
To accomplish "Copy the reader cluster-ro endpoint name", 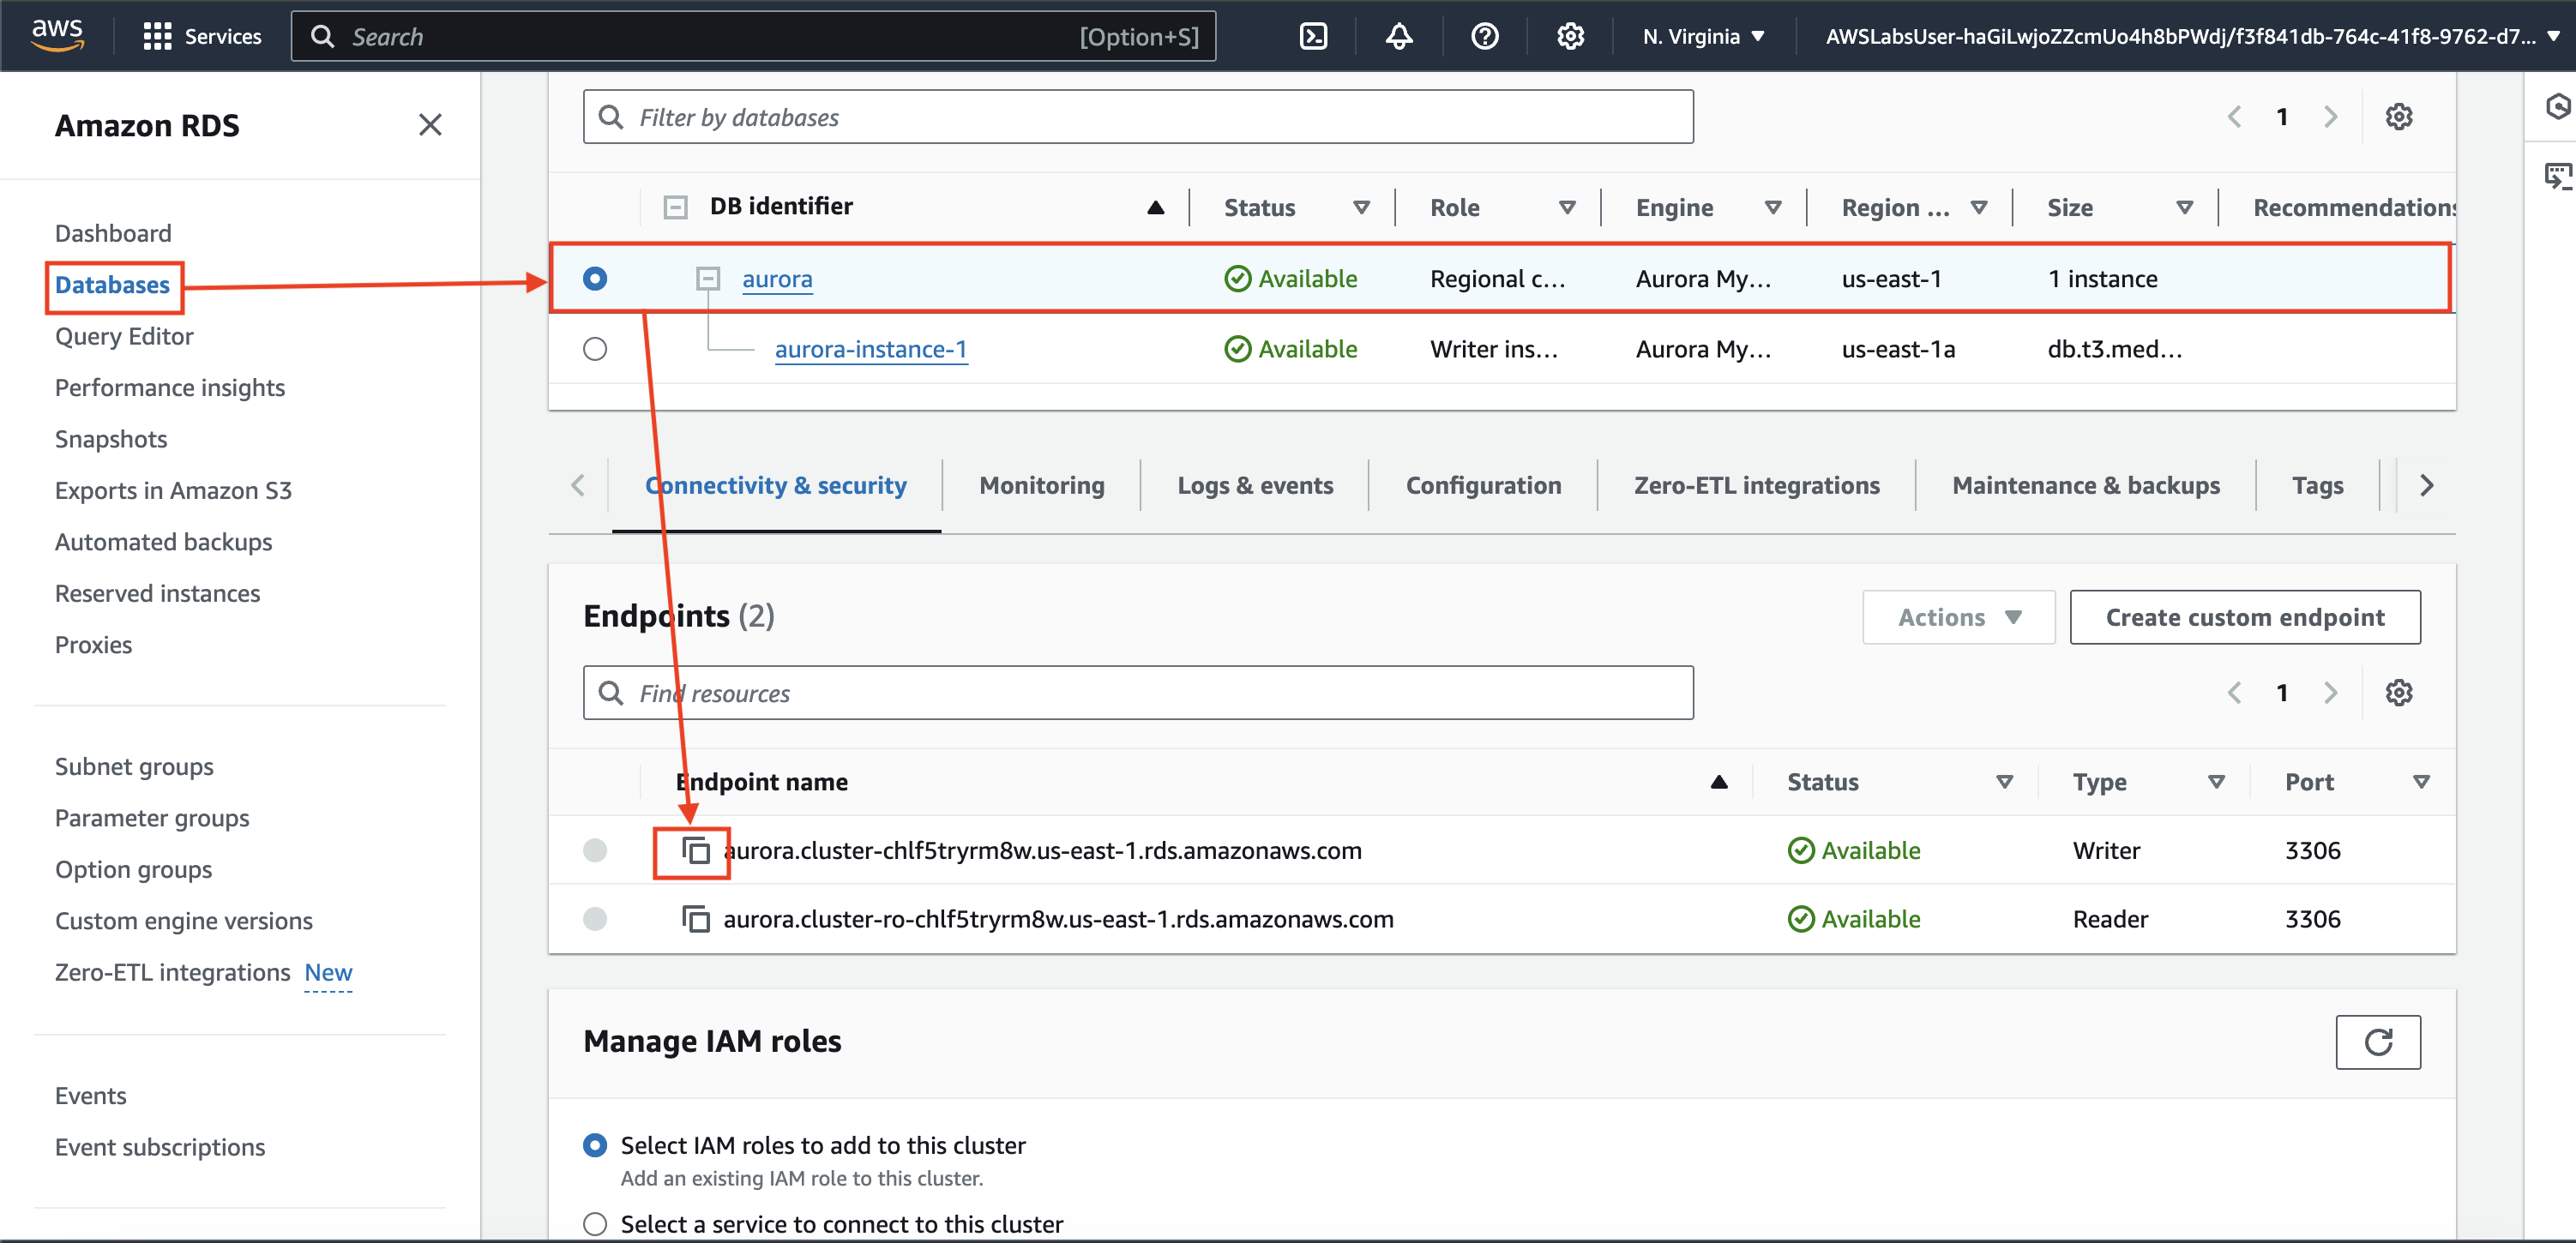I will [696, 919].
